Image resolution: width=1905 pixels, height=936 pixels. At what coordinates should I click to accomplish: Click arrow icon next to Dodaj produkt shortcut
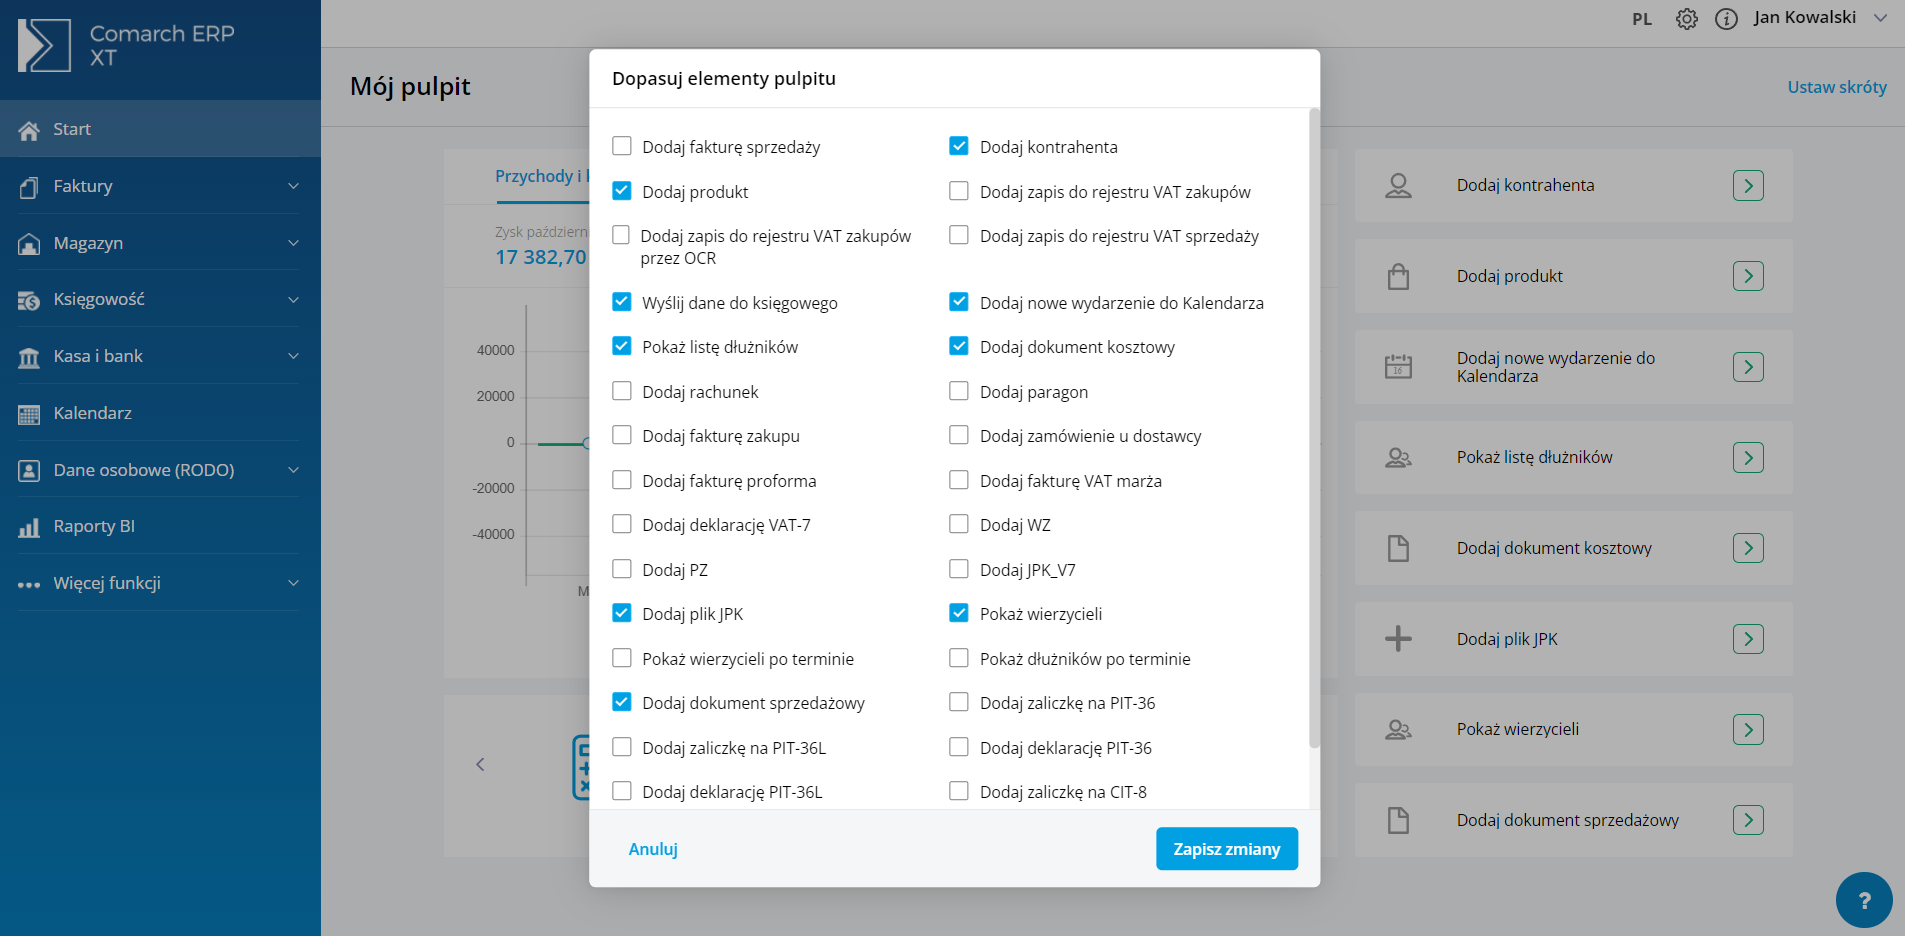click(1748, 276)
